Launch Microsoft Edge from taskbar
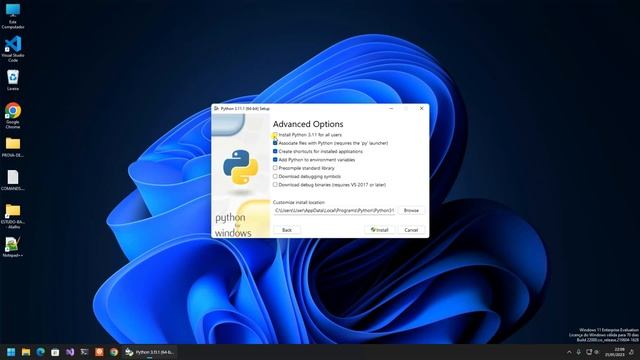 40,352
